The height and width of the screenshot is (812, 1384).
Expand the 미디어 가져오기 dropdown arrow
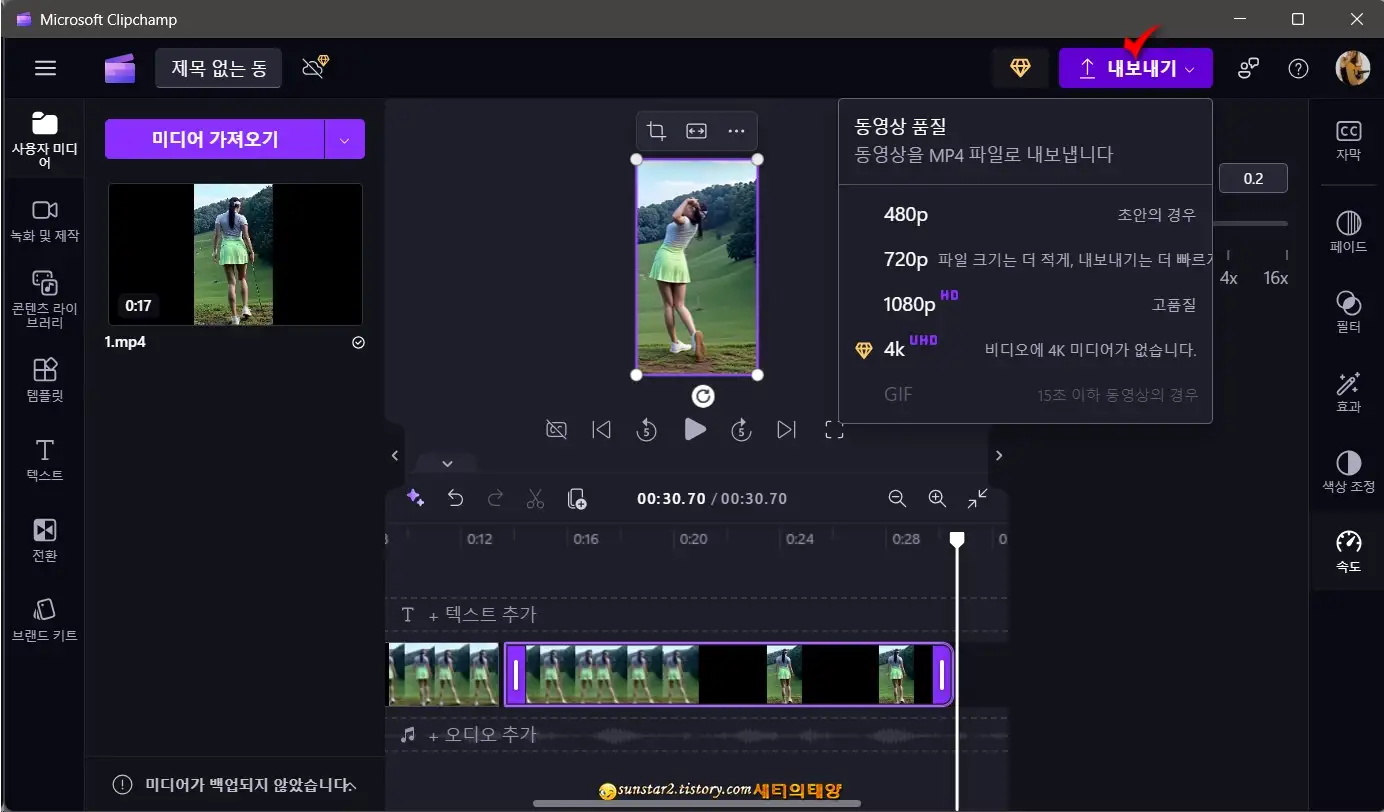click(344, 139)
